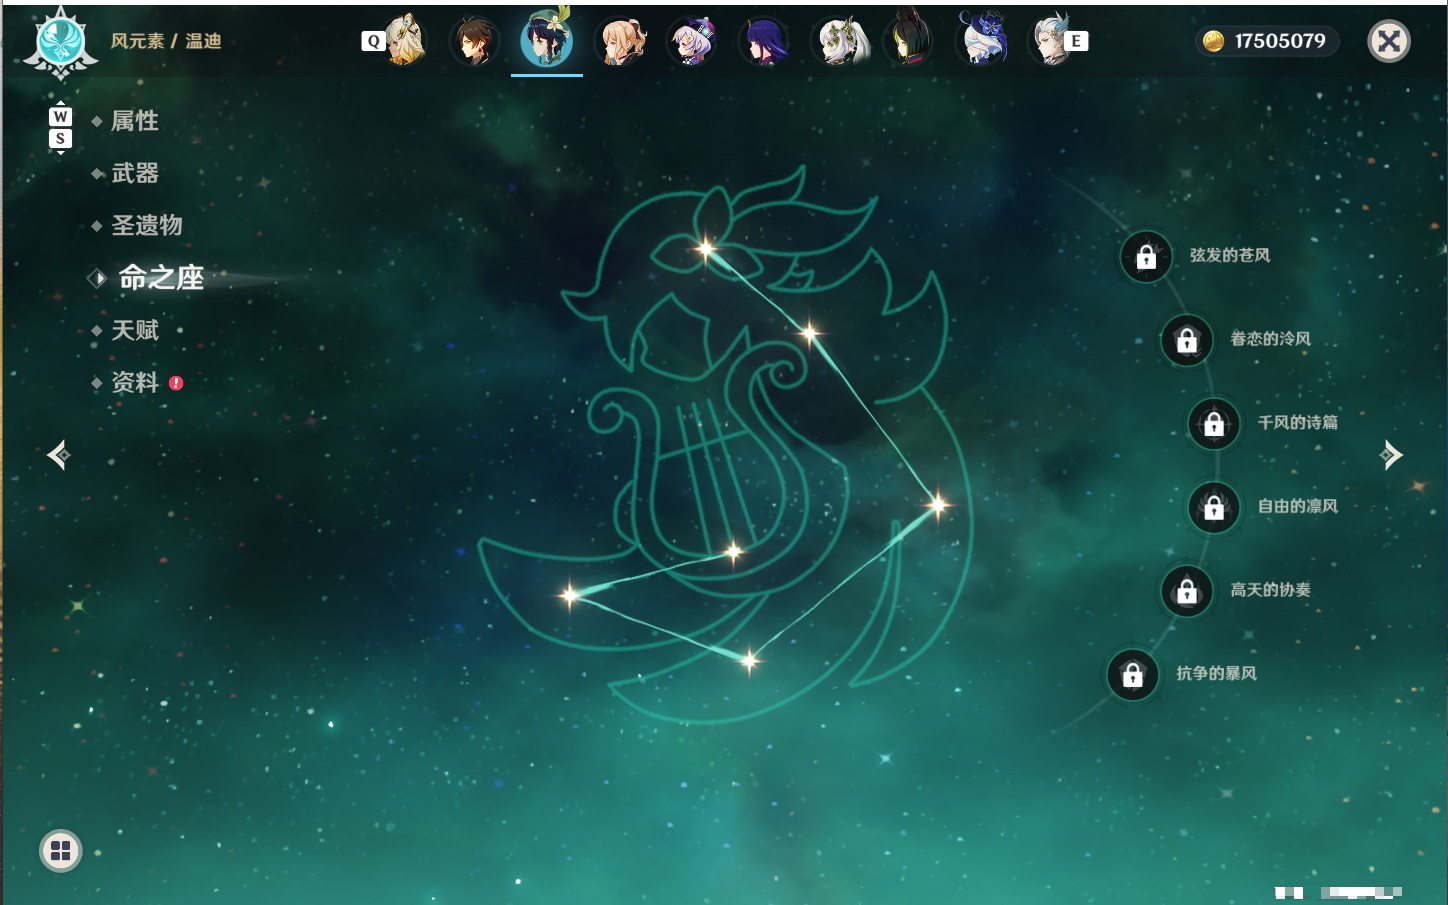The image size is (1448, 905).
Task: Click the Mora amount 17505079
Action: click(1280, 41)
